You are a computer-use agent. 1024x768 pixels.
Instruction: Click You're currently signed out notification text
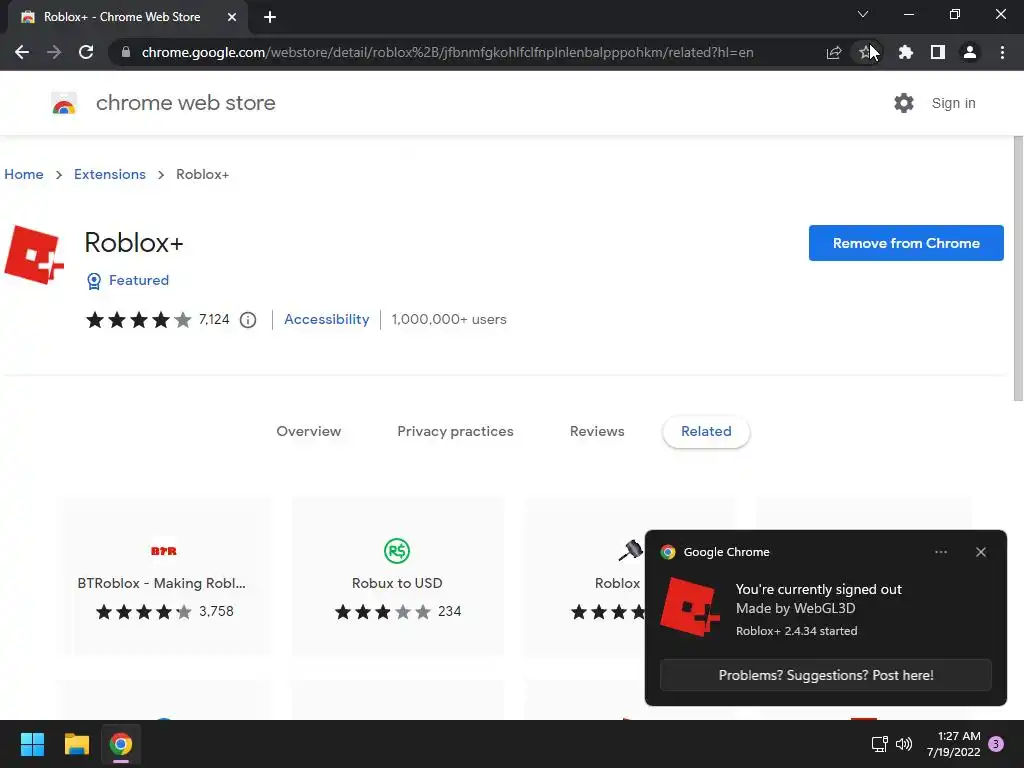pyautogui.click(x=818, y=589)
